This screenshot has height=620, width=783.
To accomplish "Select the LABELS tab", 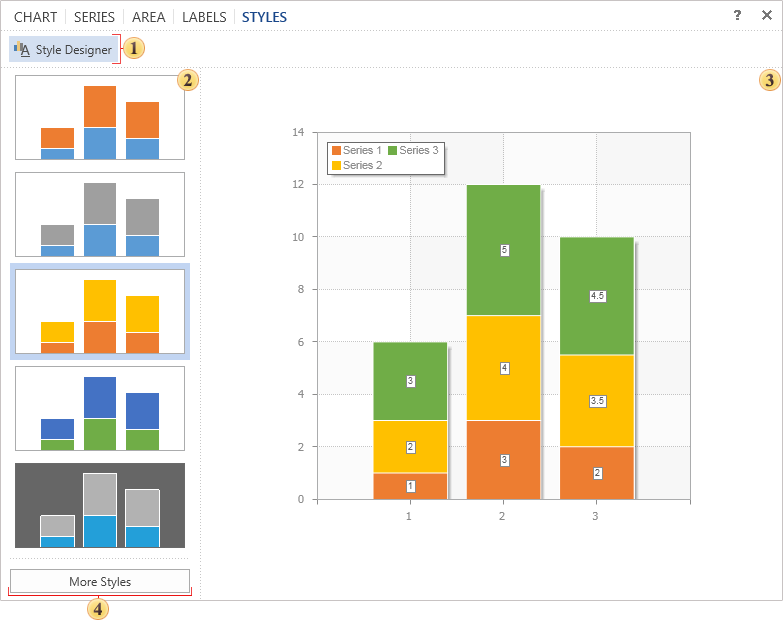I will [204, 17].
